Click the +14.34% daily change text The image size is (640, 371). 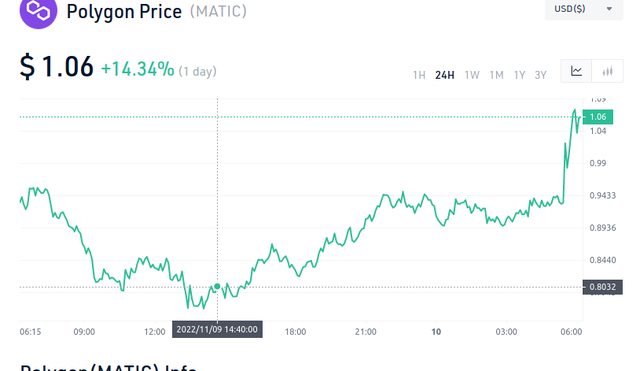[138, 69]
